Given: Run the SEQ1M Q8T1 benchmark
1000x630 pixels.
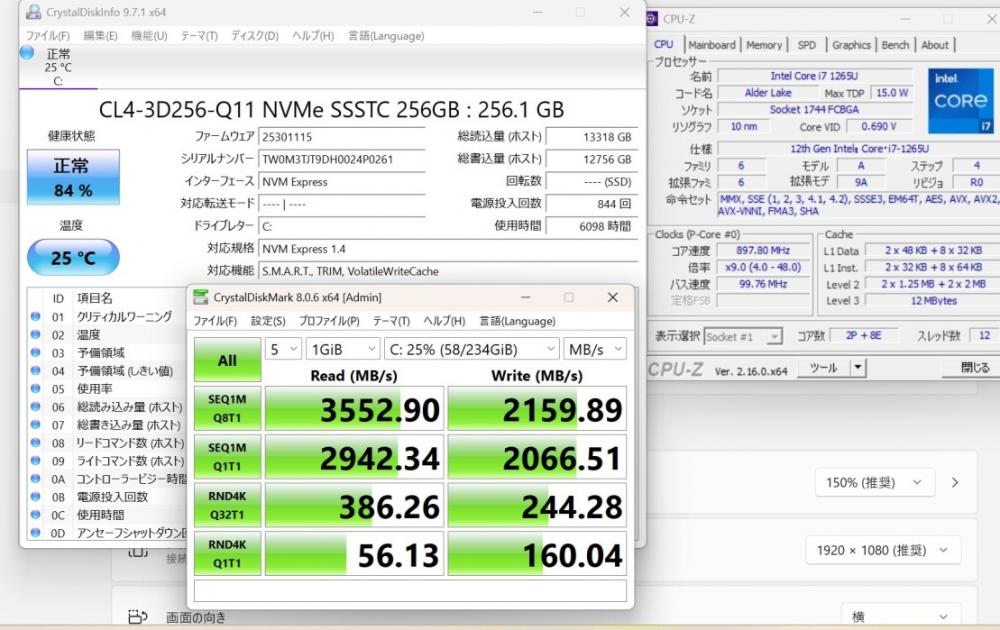Looking at the screenshot, I should [227, 408].
